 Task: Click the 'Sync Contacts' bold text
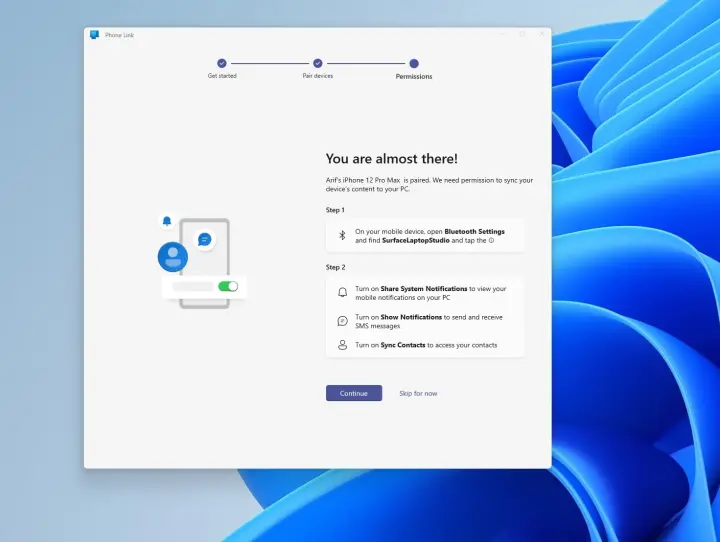pos(403,345)
